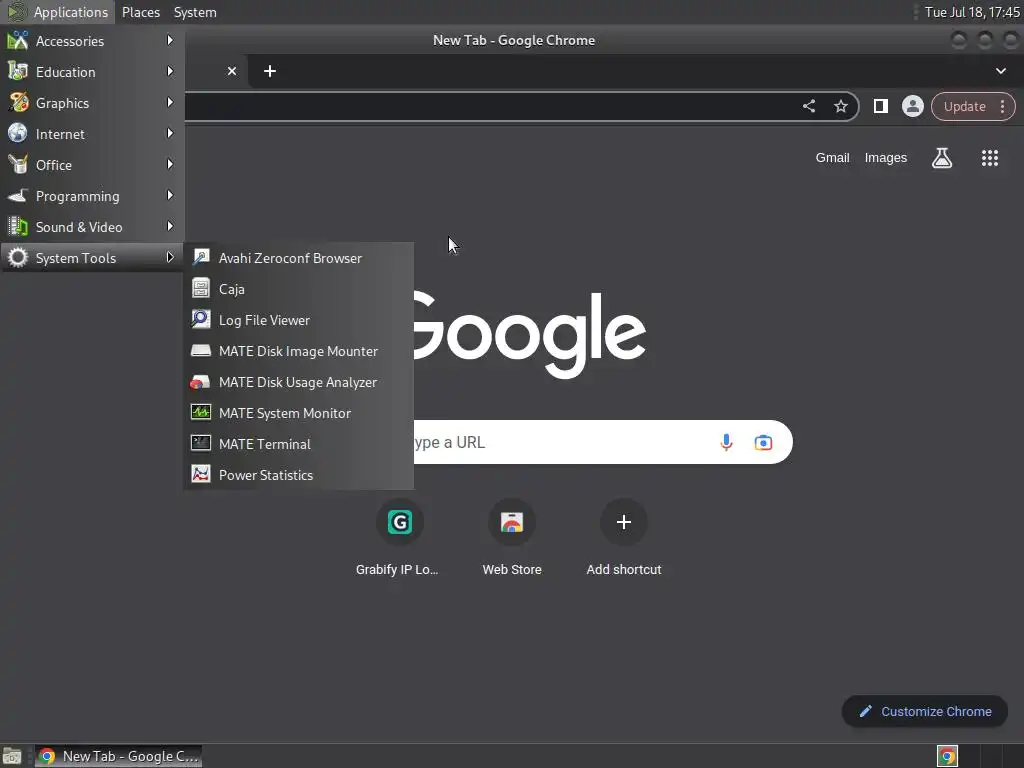Click the System Tools gear icon
1024x768 pixels.
coord(18,258)
